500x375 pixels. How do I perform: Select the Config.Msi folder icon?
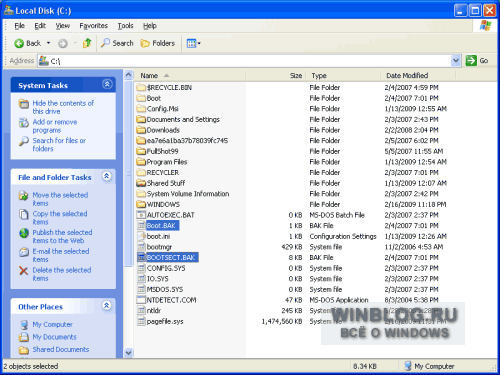(141, 109)
